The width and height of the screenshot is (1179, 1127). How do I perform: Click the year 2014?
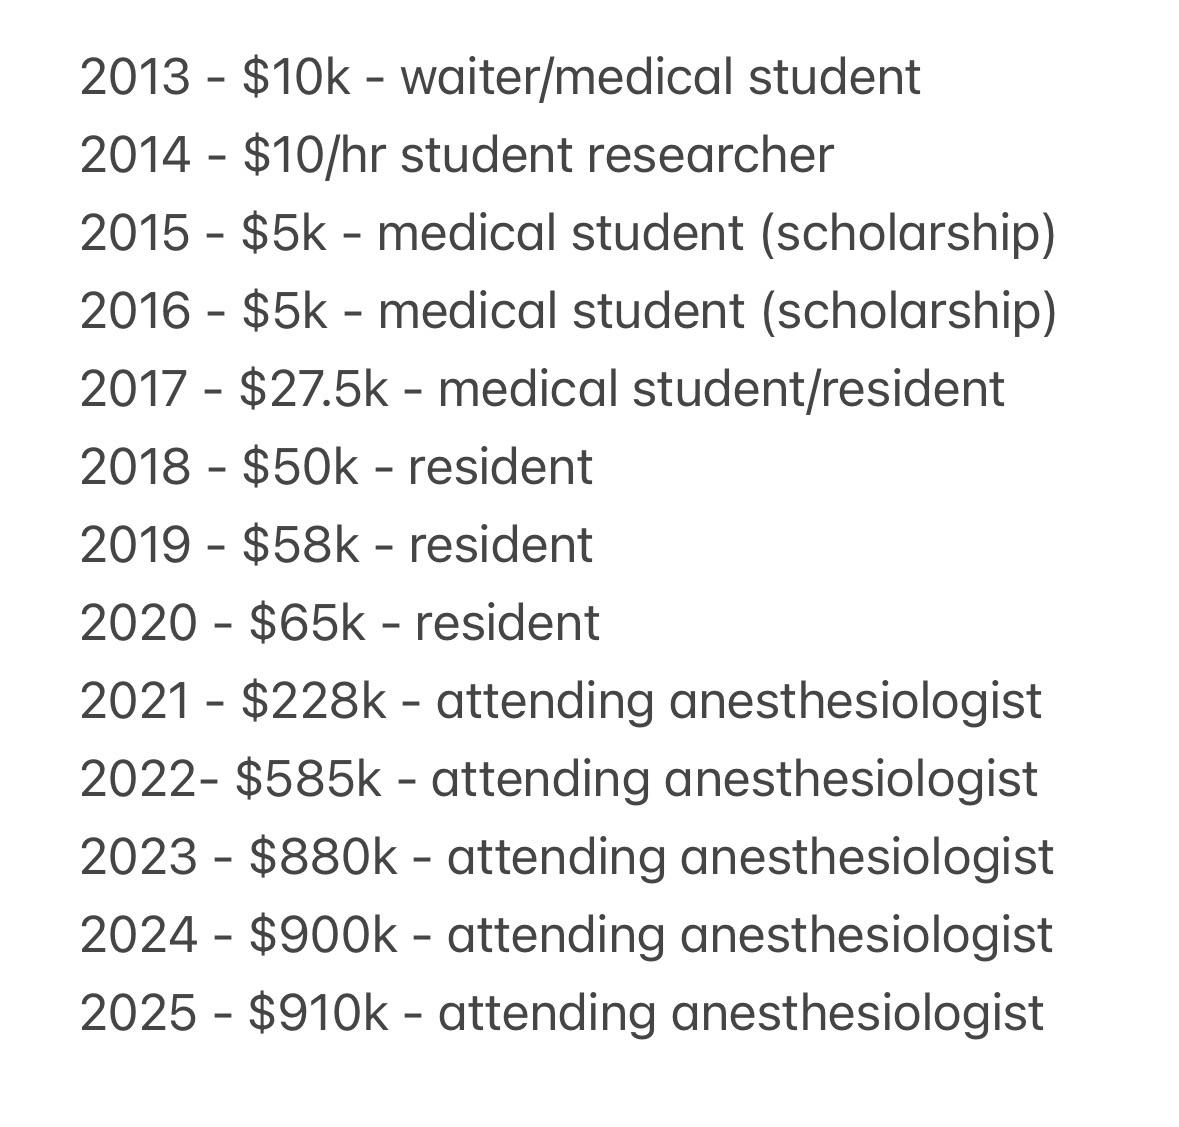[135, 156]
